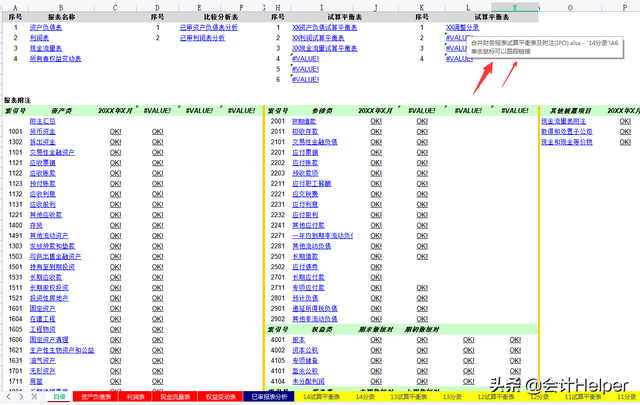Jump to last sheet tab arrow
This screenshot has height=405, width=640.
34,396
